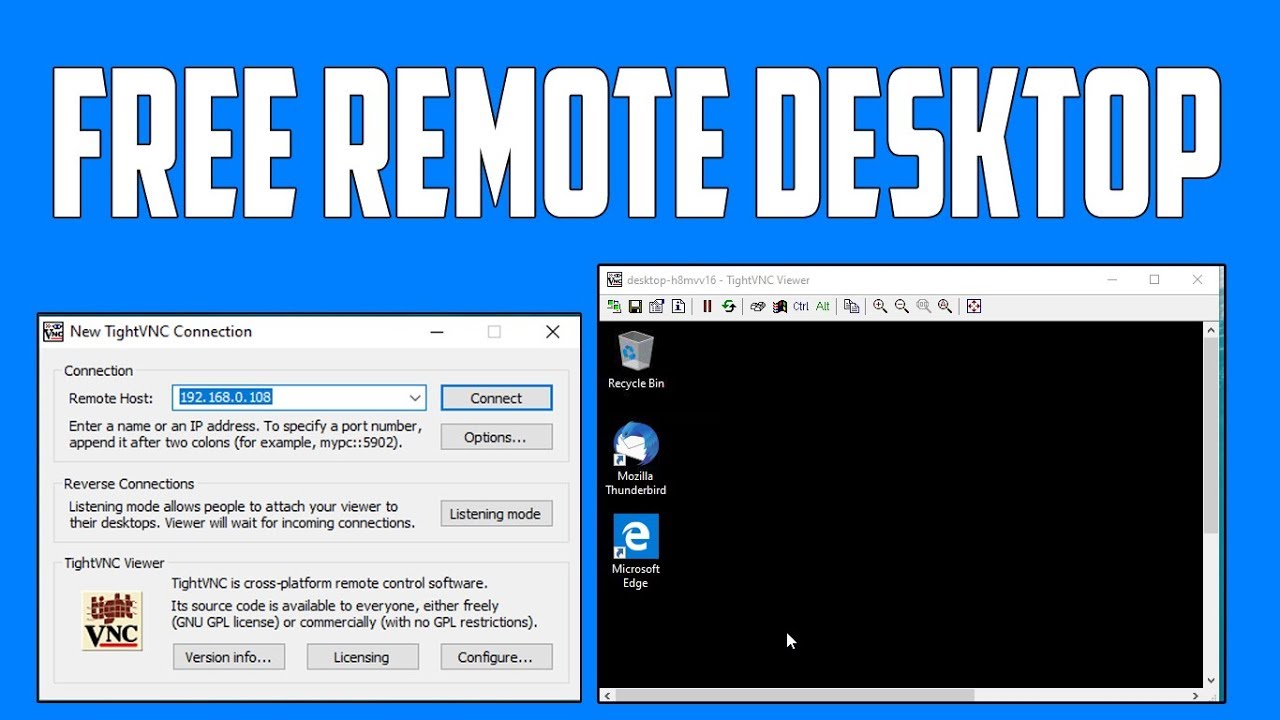Click the viewer scroll left arrow
The height and width of the screenshot is (720, 1280).
coord(608,695)
